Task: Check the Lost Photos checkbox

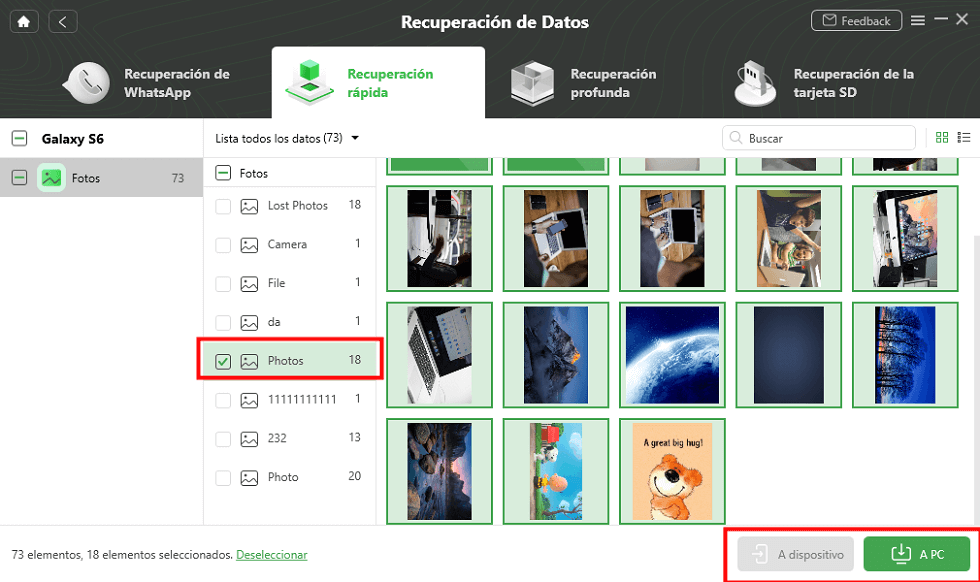Action: [223, 206]
